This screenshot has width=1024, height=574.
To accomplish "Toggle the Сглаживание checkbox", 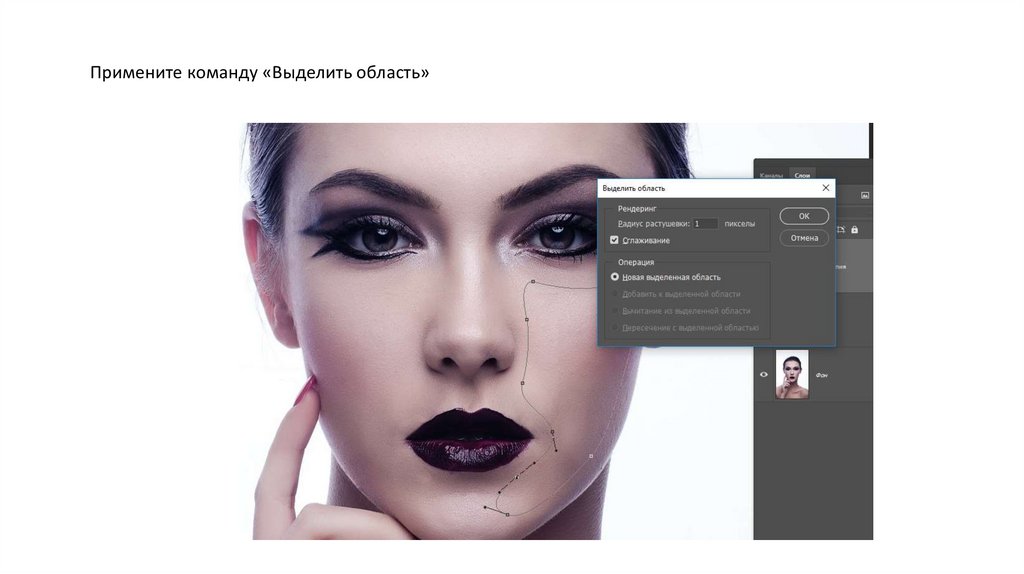I will 614,240.
